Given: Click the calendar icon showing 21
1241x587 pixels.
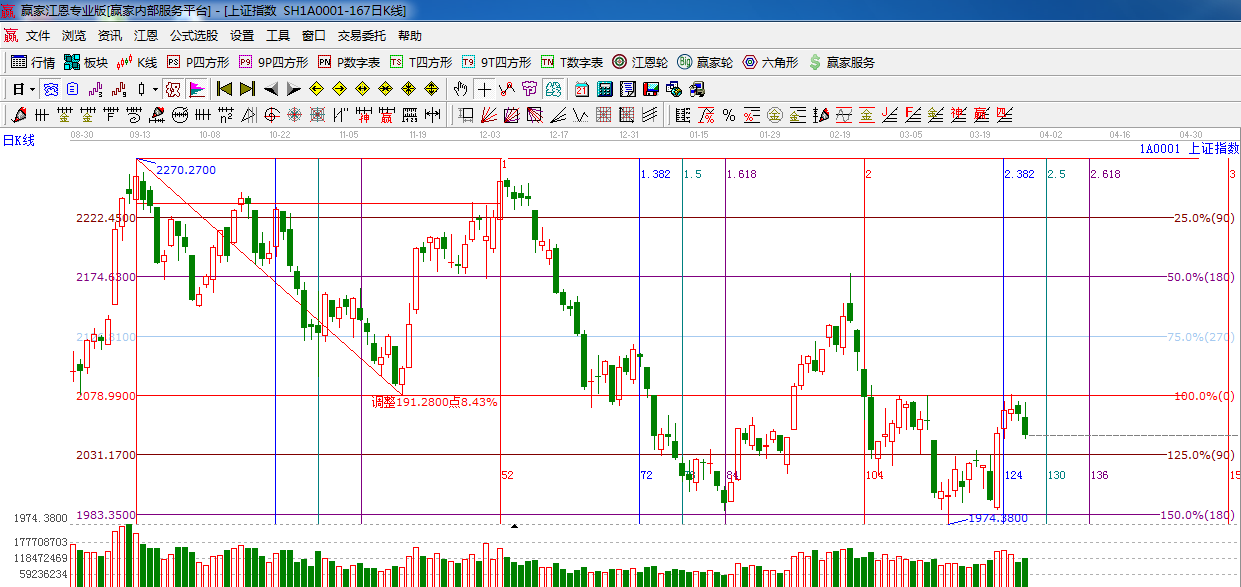Looking at the screenshot, I should coord(580,89).
